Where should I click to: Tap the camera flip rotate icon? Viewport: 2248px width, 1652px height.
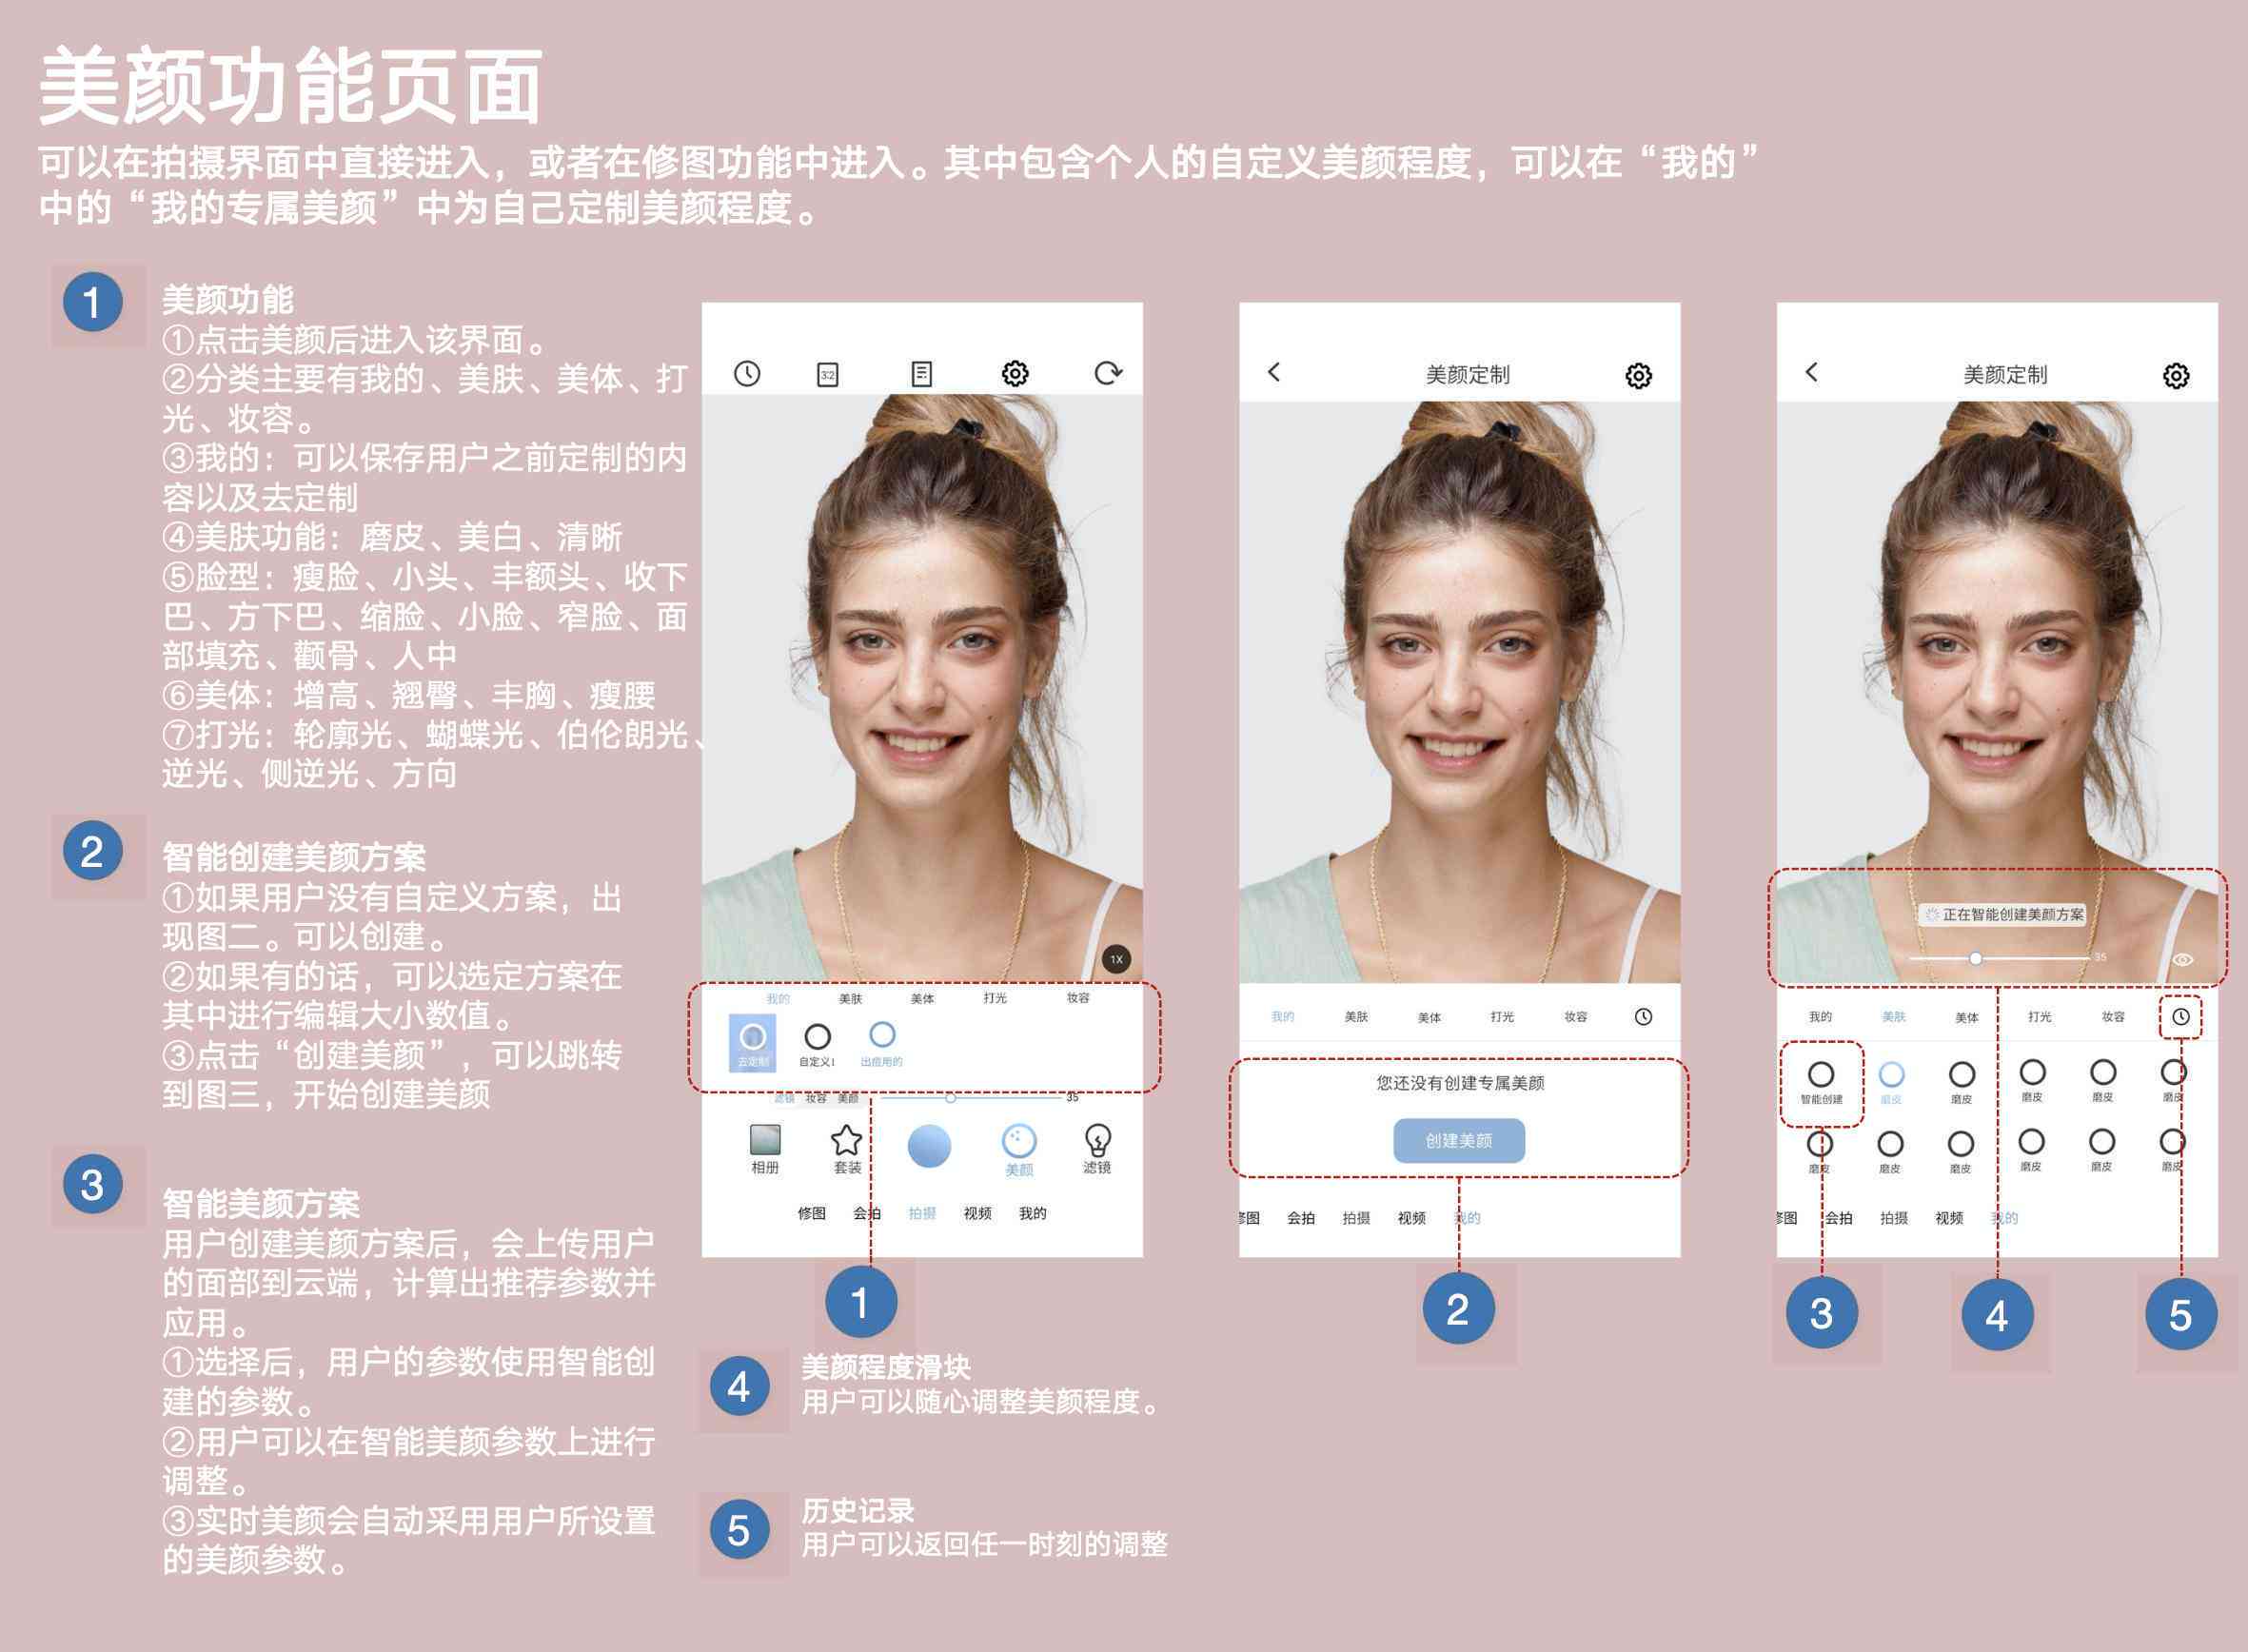[1108, 373]
